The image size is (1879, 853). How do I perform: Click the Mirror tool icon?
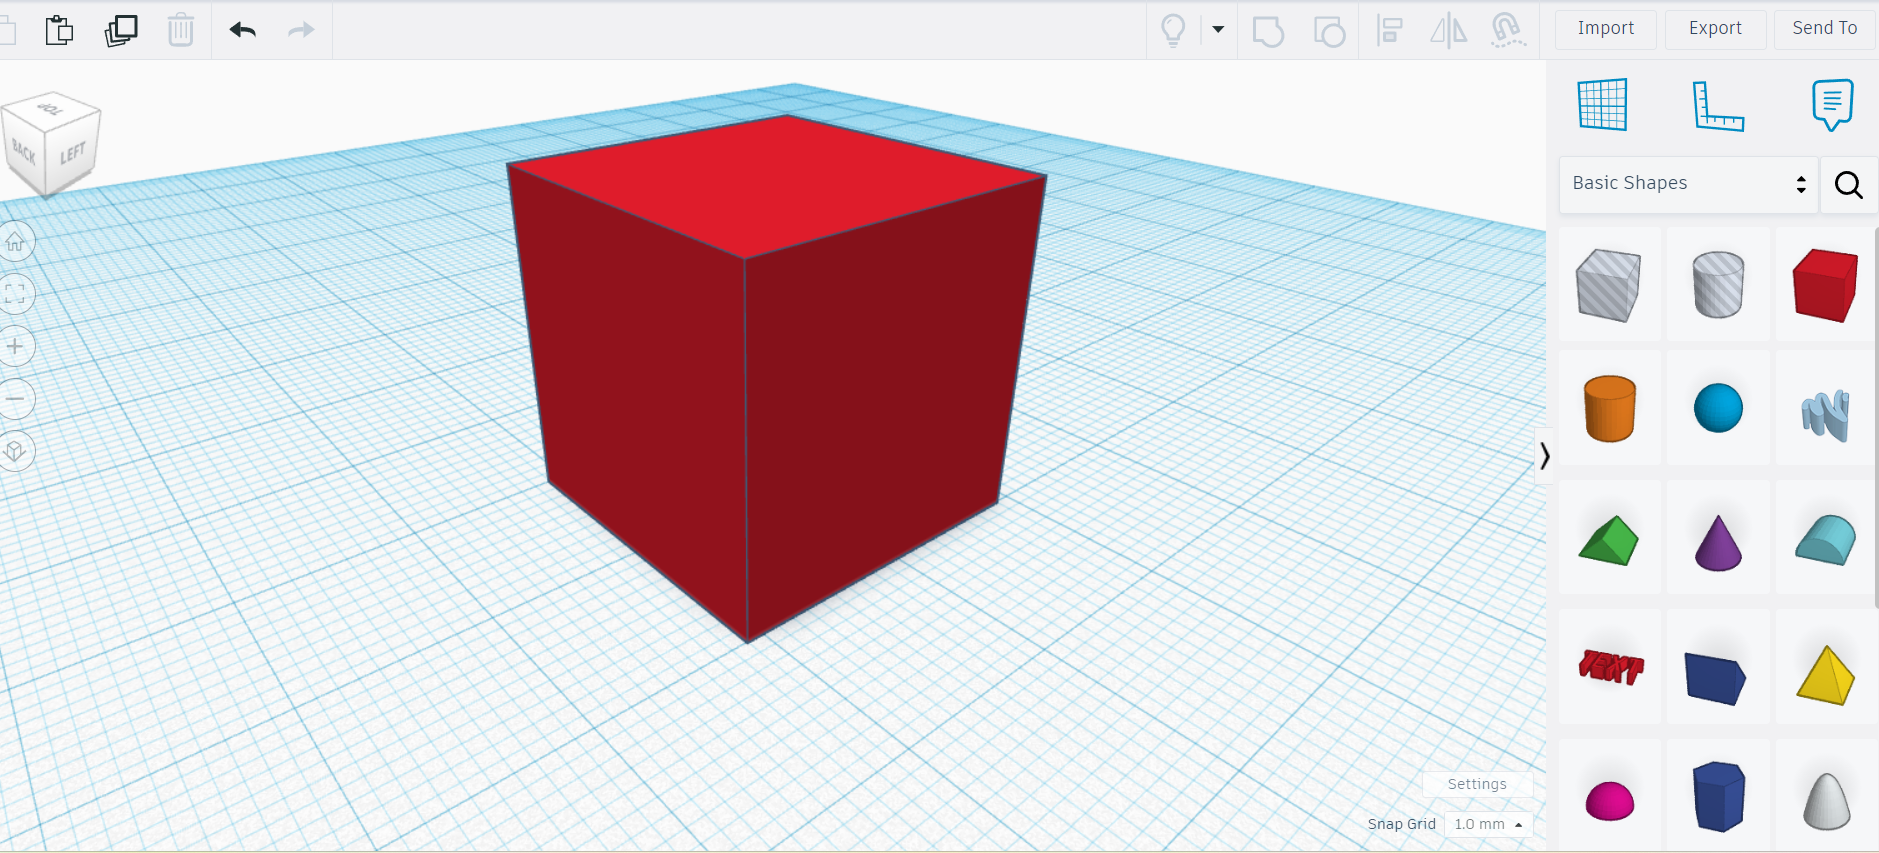1448,30
